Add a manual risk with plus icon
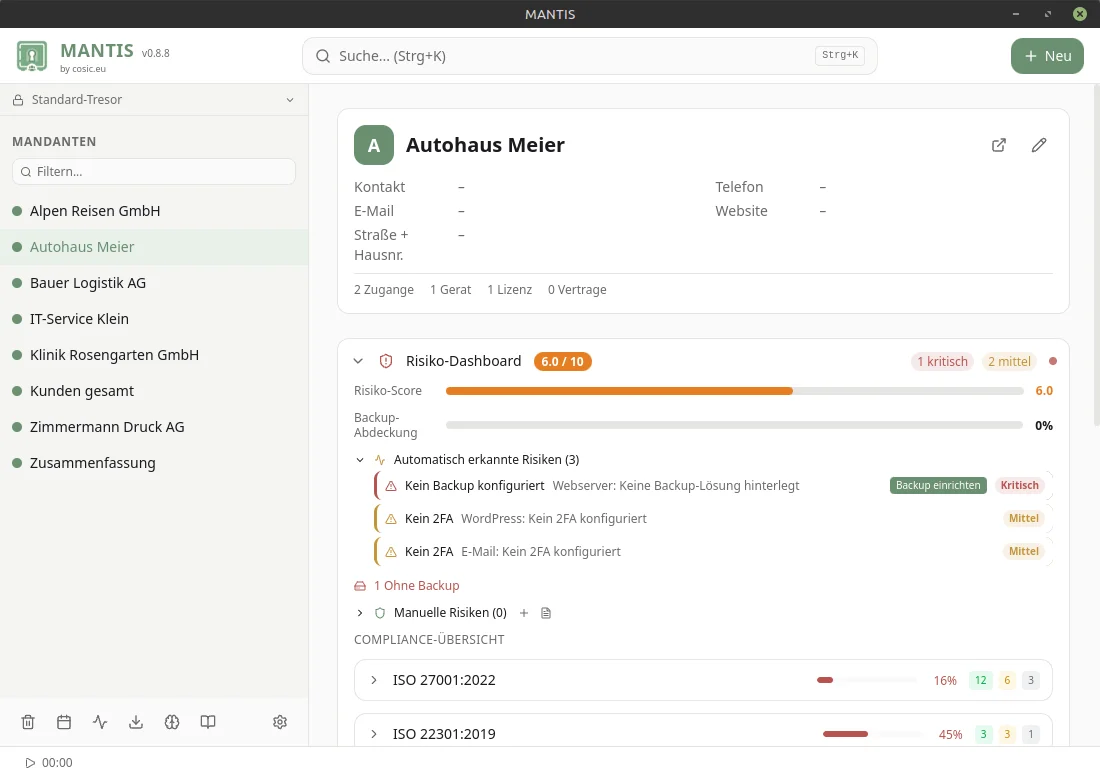The height and width of the screenshot is (778, 1100). [x=523, y=613]
